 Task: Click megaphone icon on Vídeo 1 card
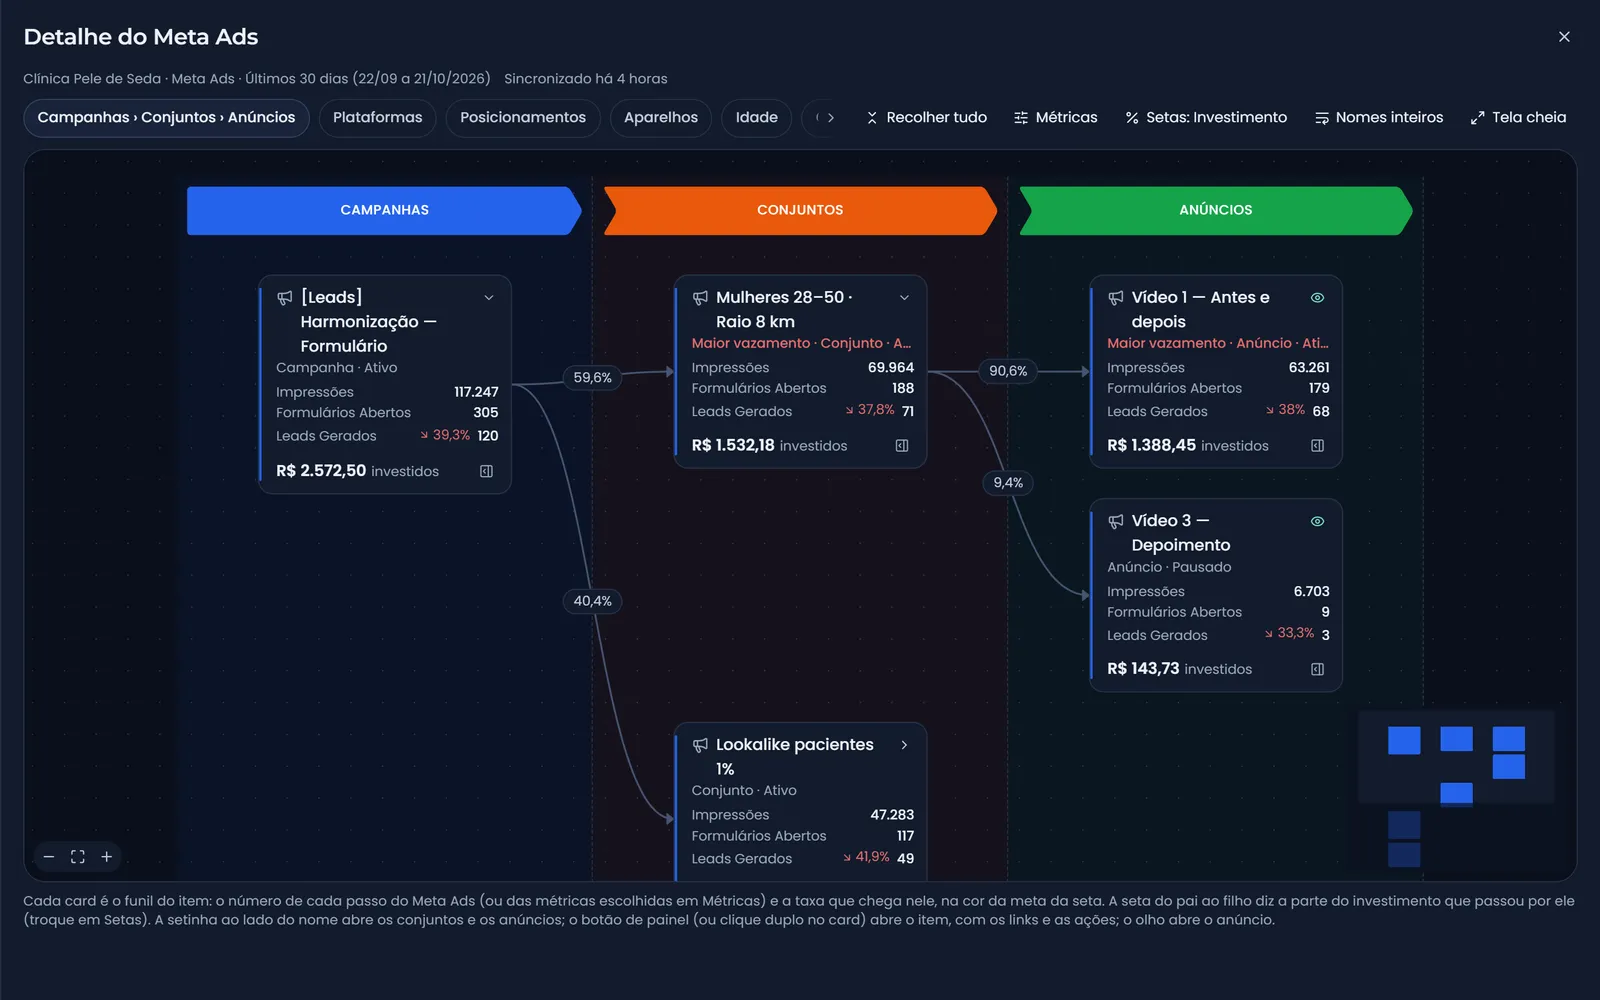1116,297
